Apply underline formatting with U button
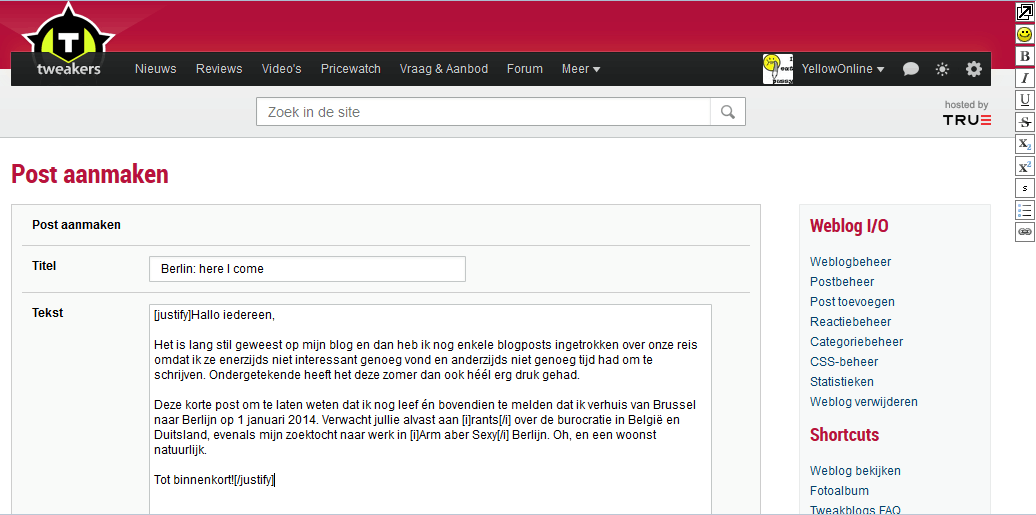 (1025, 100)
